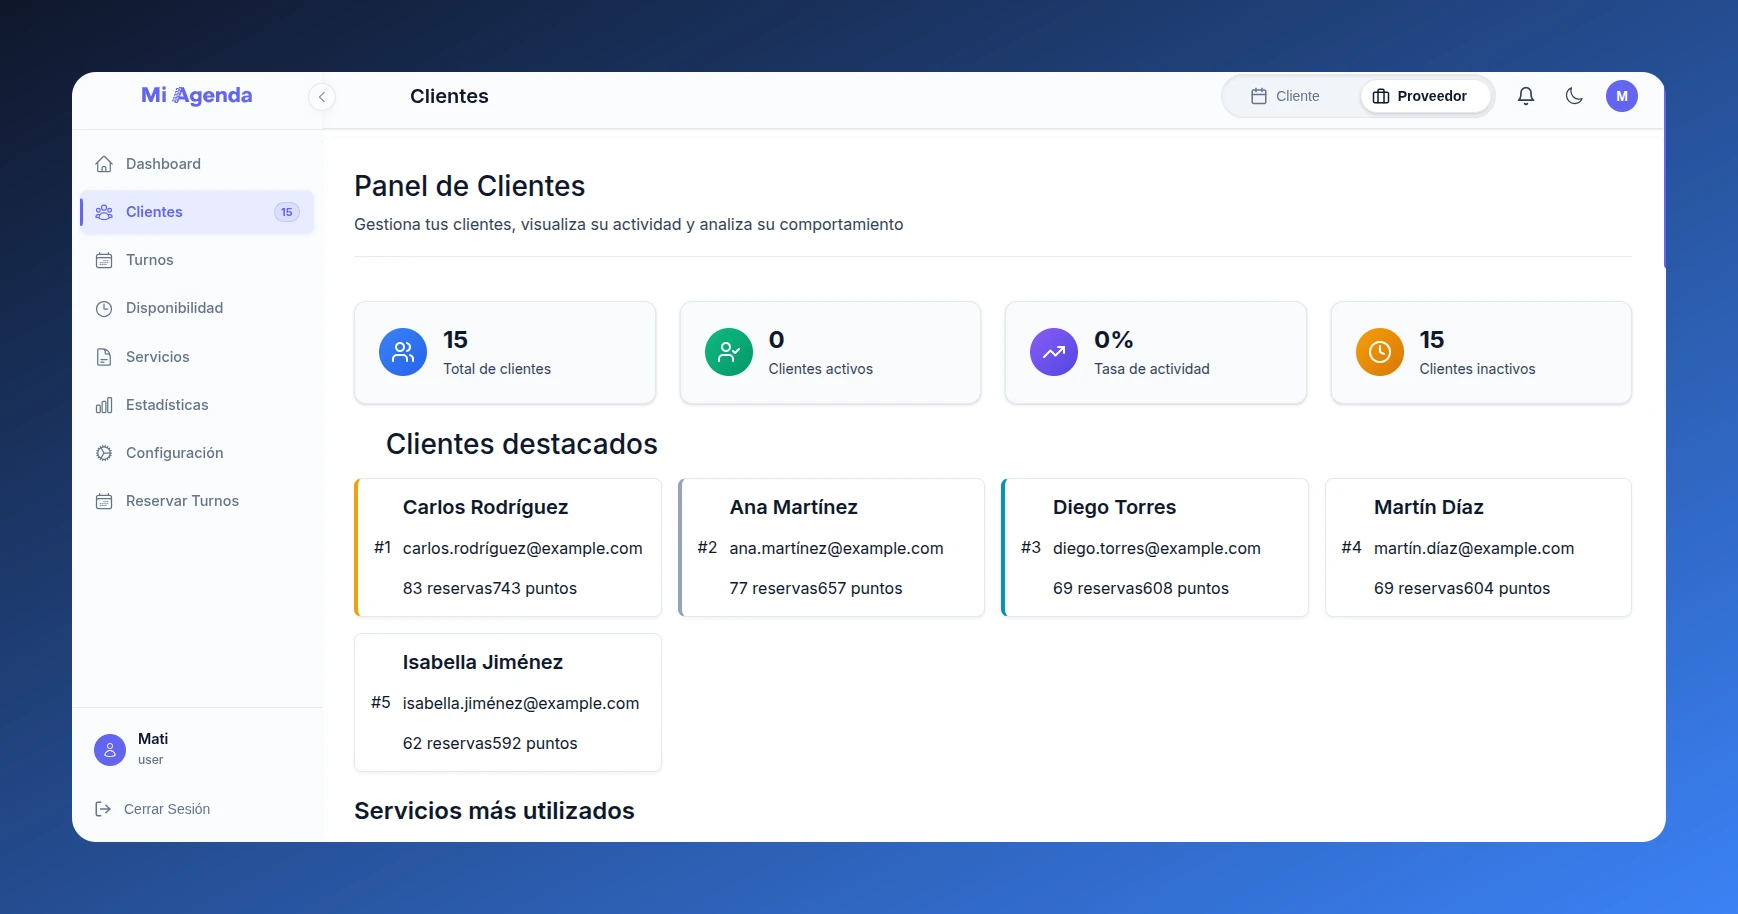Click email martín.díaz@example.com
The image size is (1738, 914).
tap(1474, 548)
